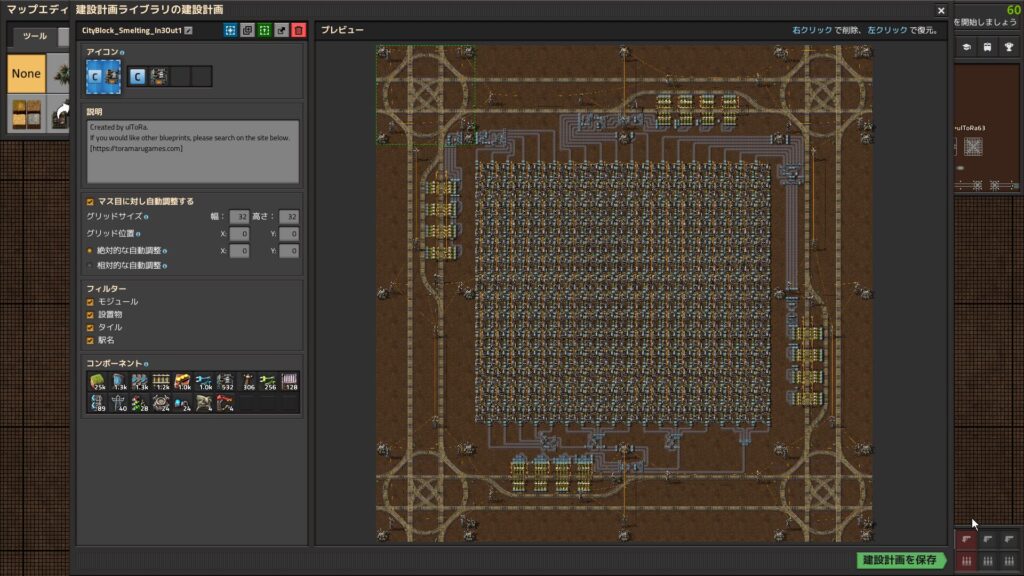Click the first 1.3k component icon
Screen dimensions: 1024x576
[119, 382]
